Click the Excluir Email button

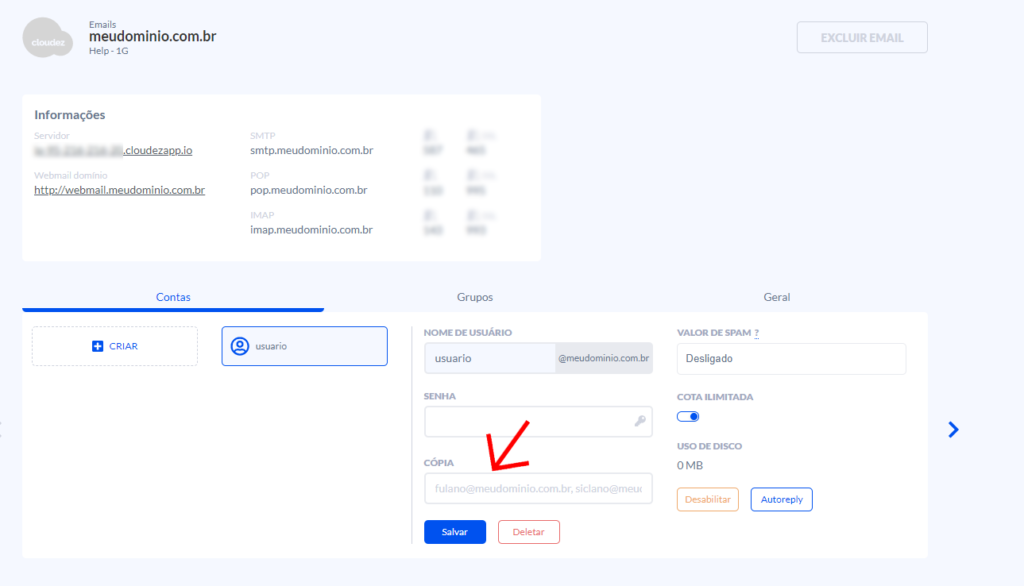click(861, 38)
